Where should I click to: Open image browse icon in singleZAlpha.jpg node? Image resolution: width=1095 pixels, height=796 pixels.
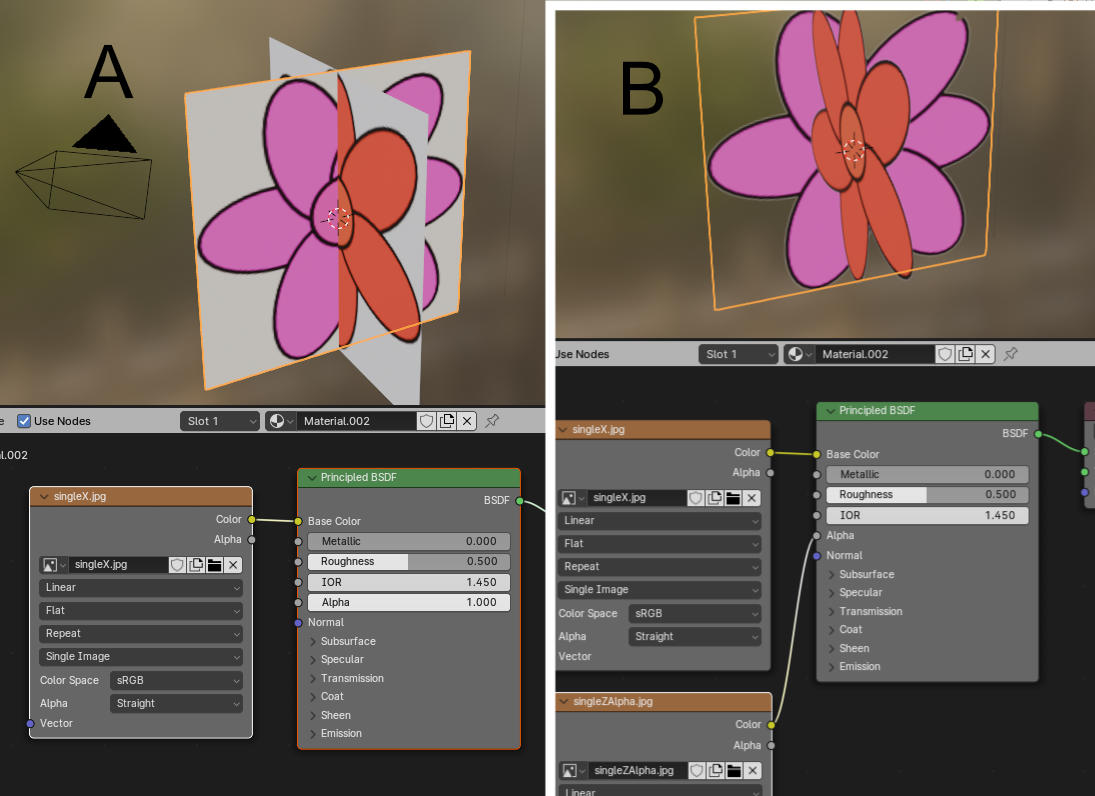[x=573, y=770]
